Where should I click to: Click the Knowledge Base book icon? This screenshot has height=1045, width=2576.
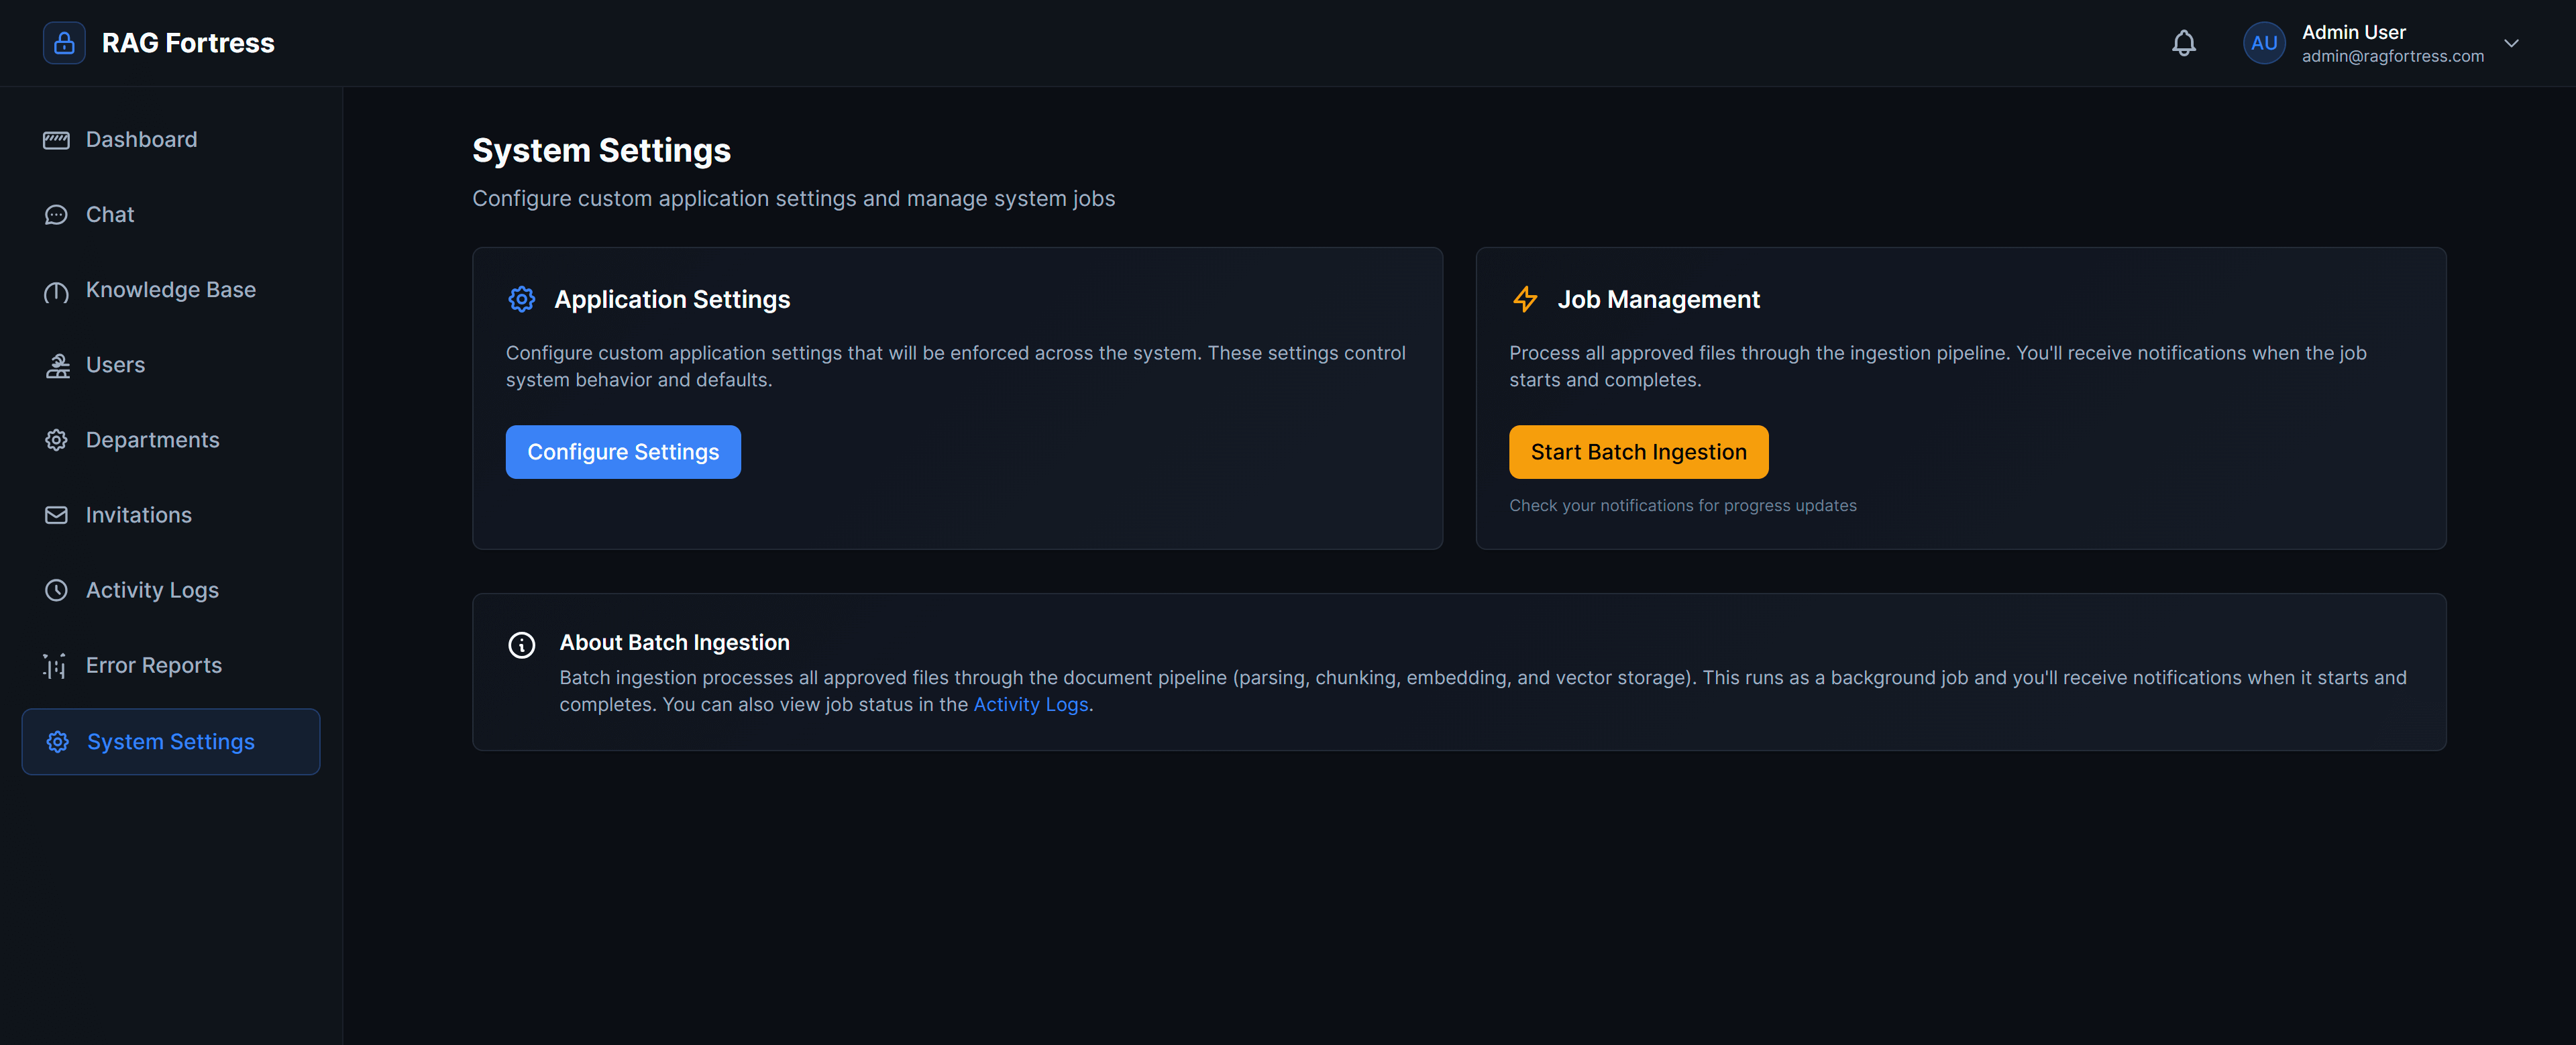click(57, 291)
